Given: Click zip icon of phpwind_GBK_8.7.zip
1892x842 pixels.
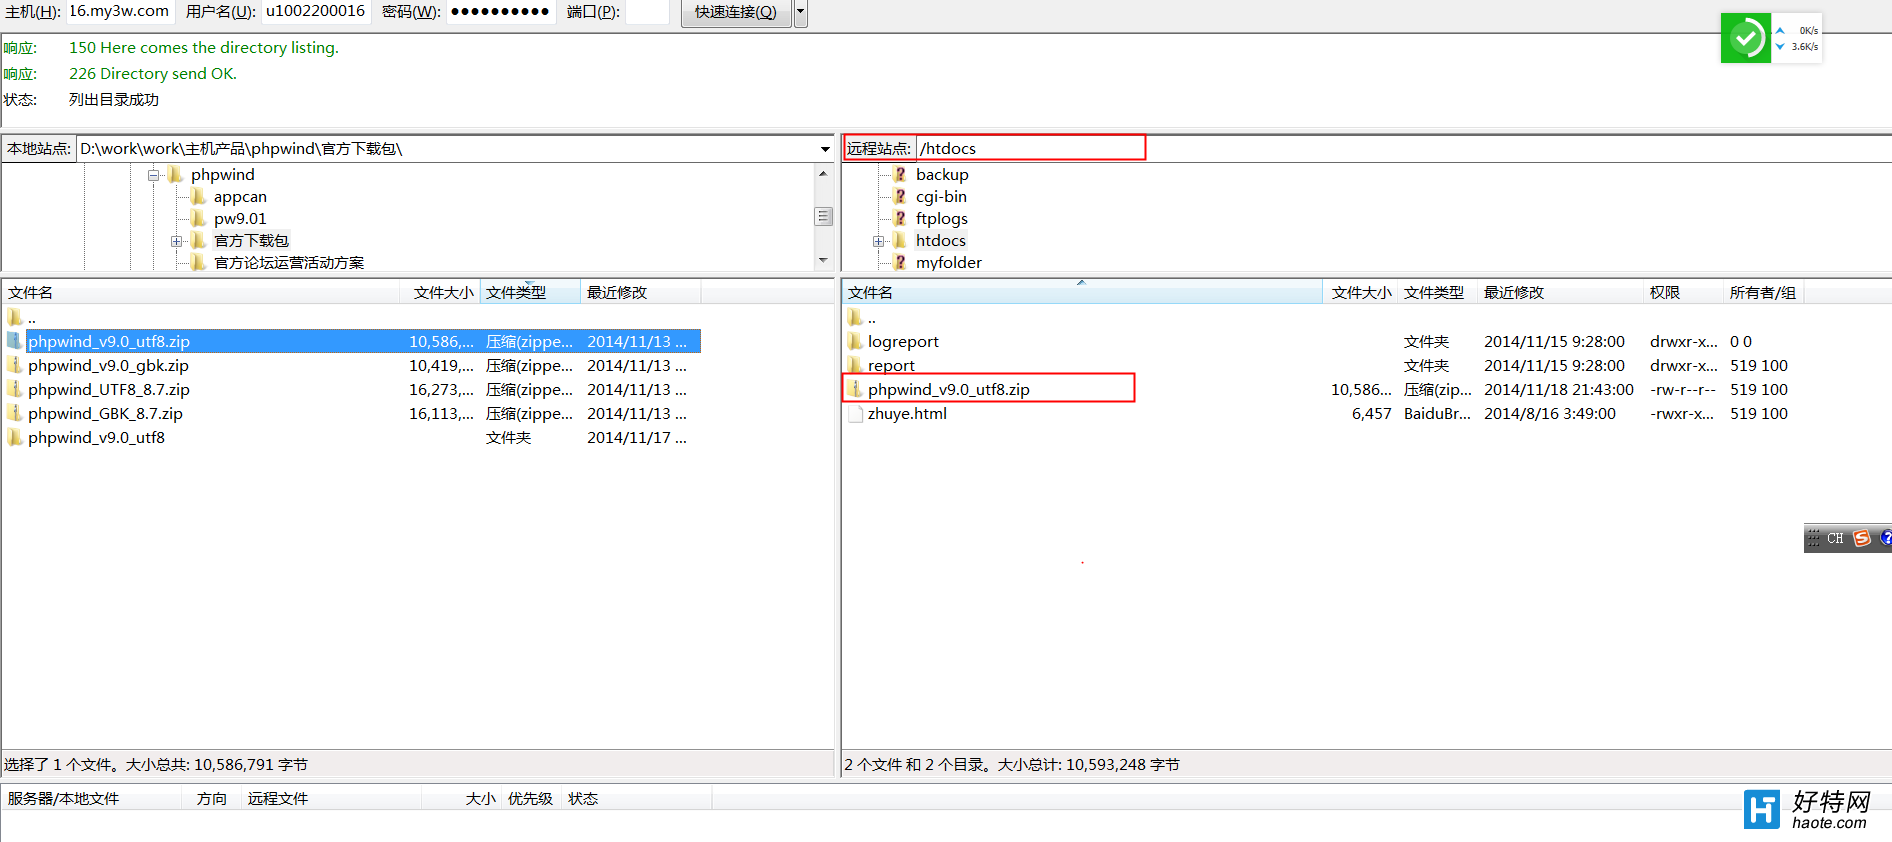Looking at the screenshot, I should [x=15, y=414].
